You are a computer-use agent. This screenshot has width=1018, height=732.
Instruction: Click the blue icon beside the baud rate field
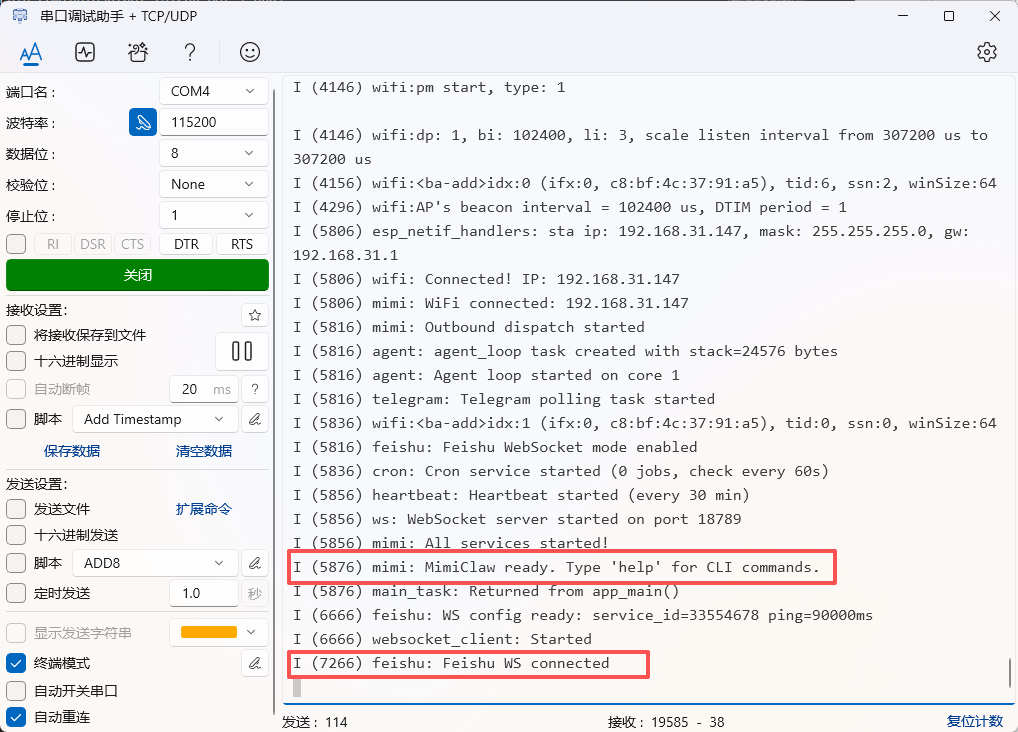[x=143, y=122]
